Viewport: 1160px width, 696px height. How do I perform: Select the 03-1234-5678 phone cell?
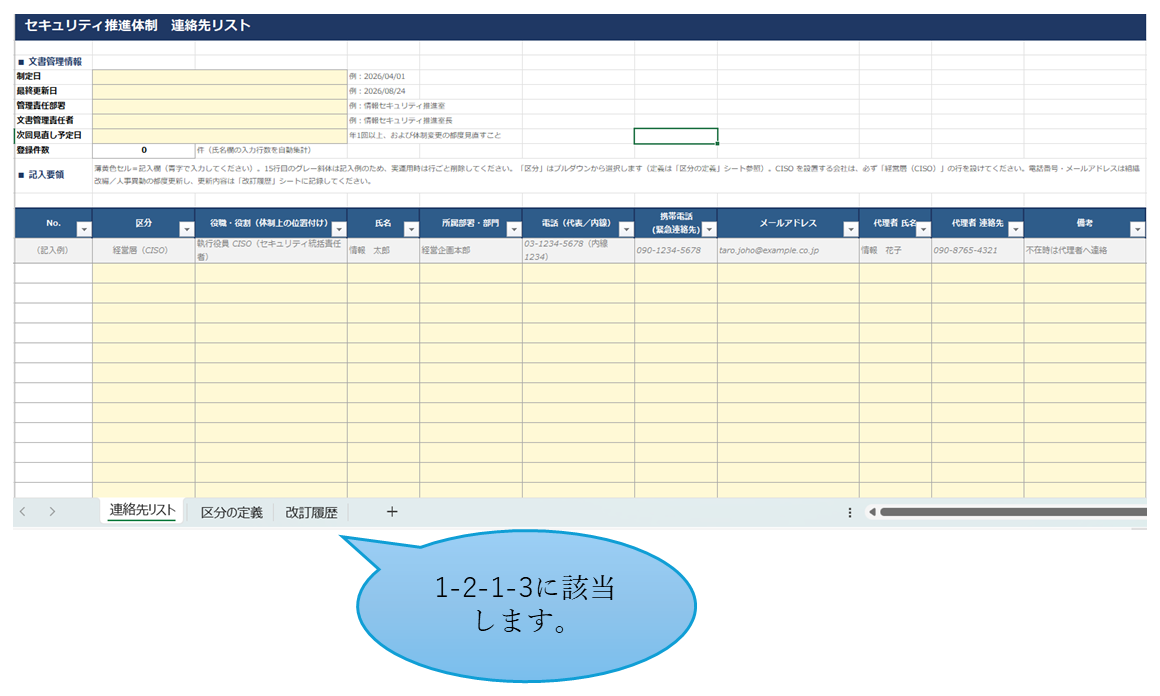[578, 250]
